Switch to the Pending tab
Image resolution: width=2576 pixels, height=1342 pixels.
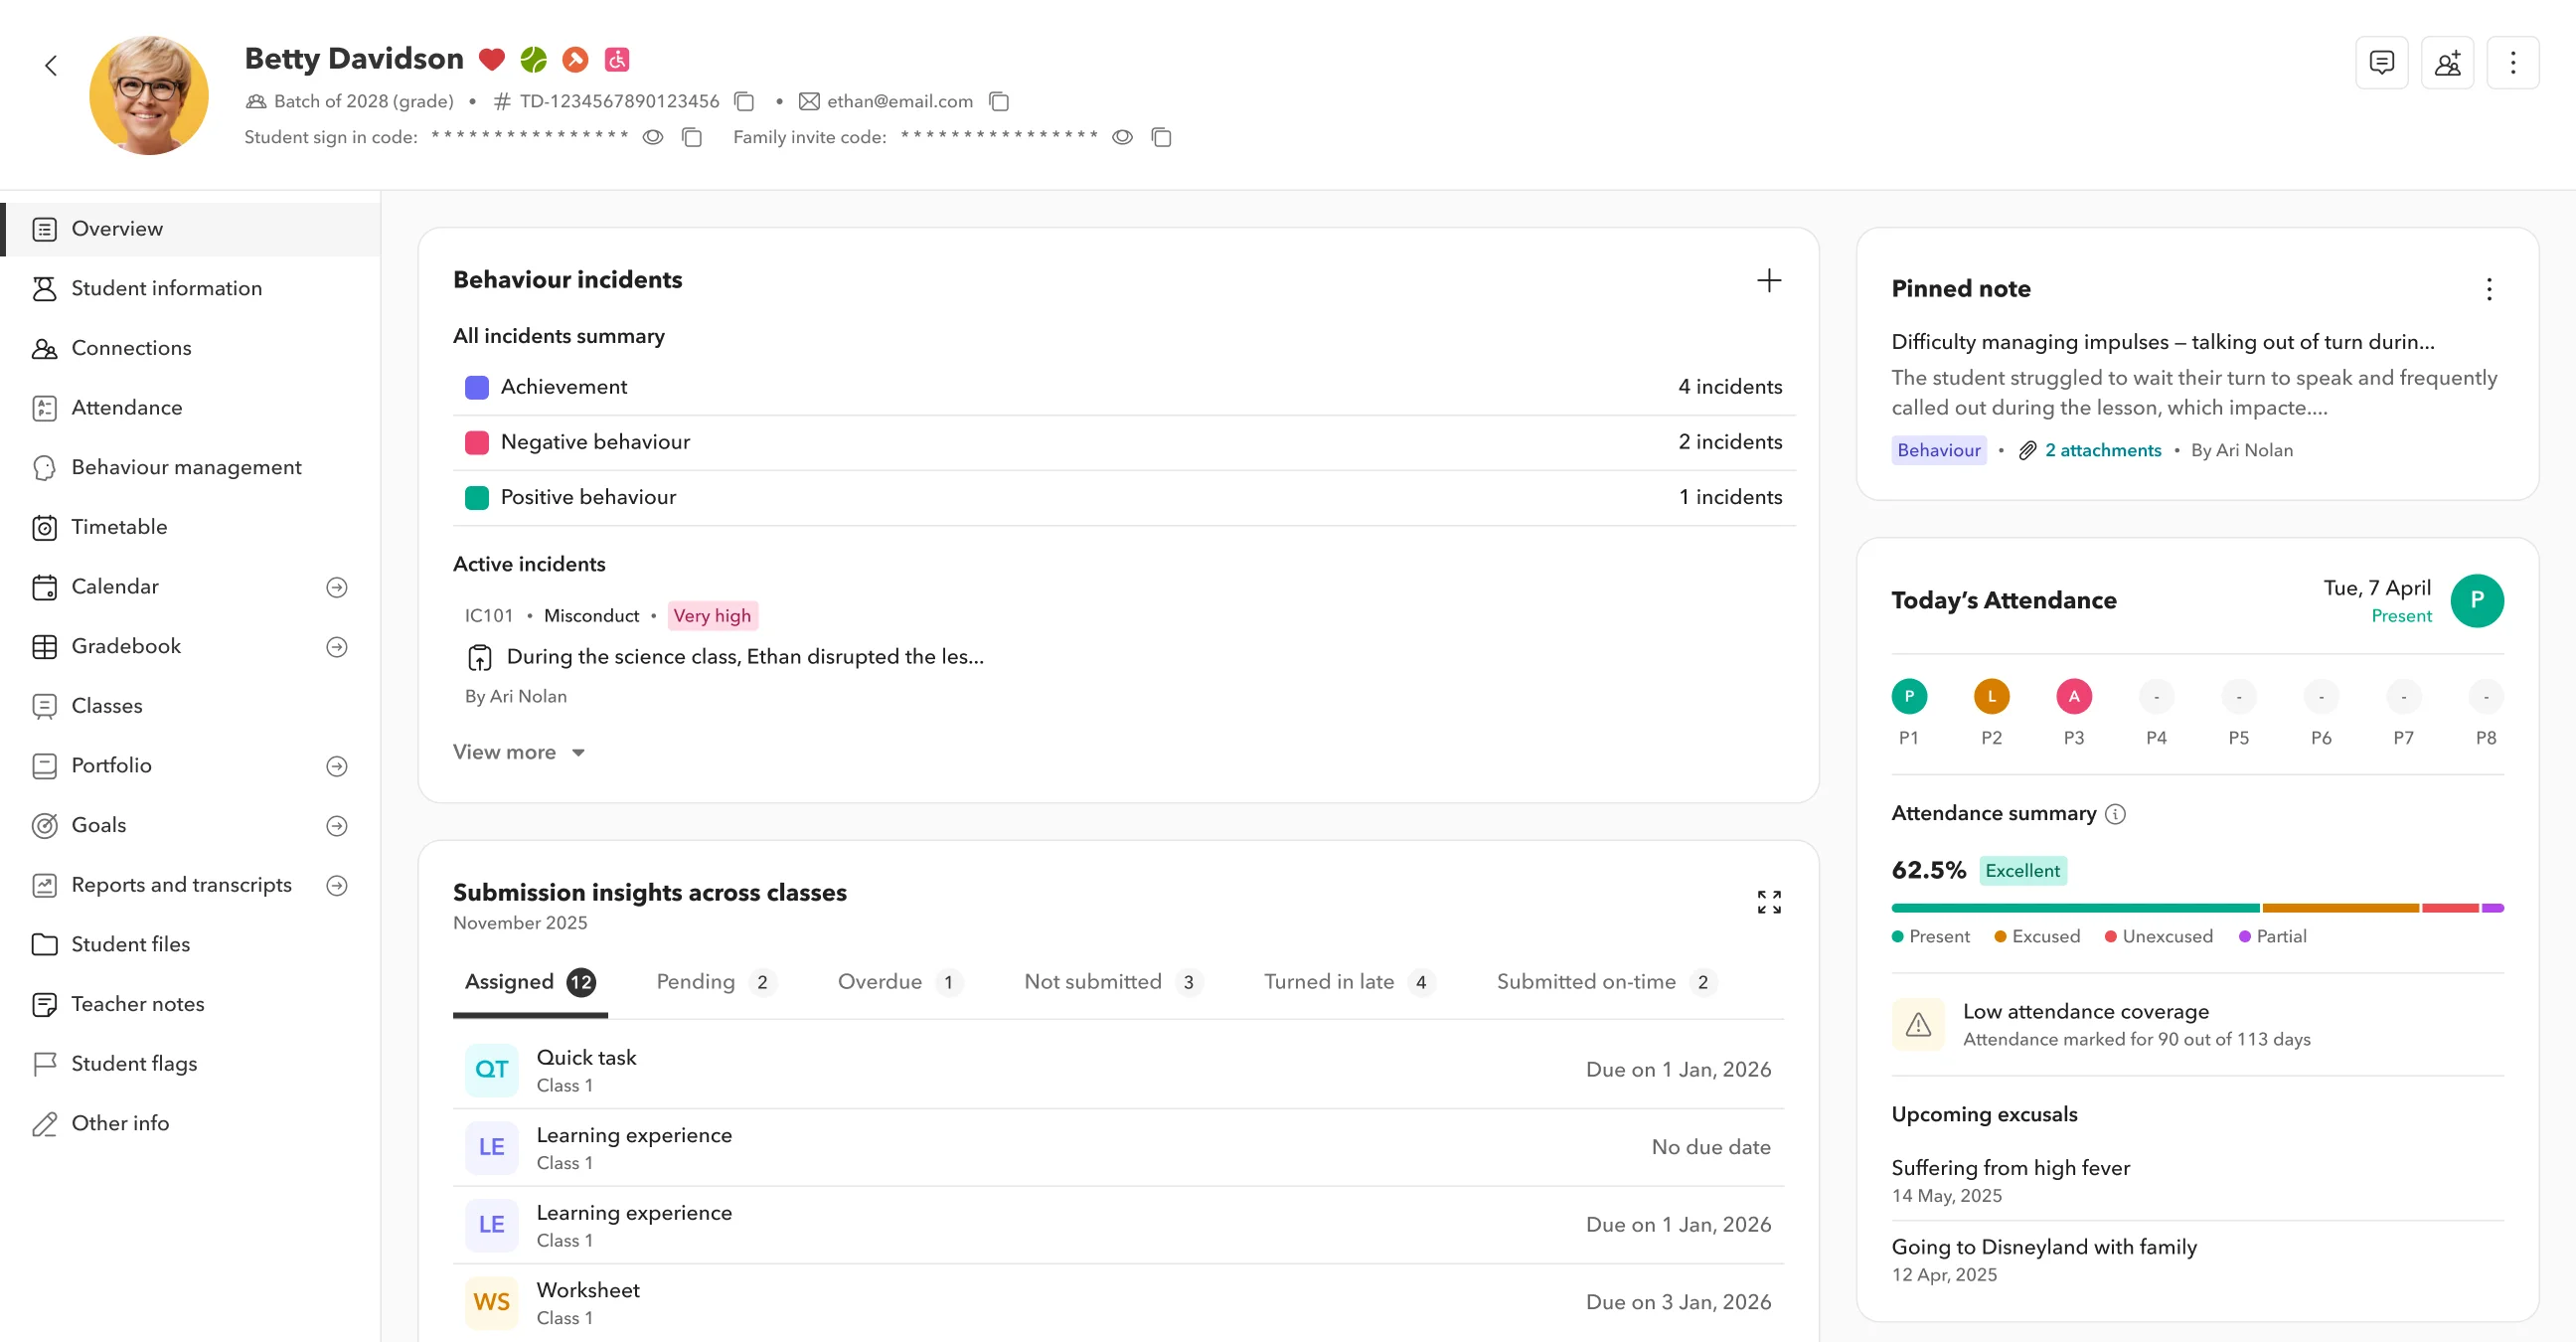click(715, 982)
